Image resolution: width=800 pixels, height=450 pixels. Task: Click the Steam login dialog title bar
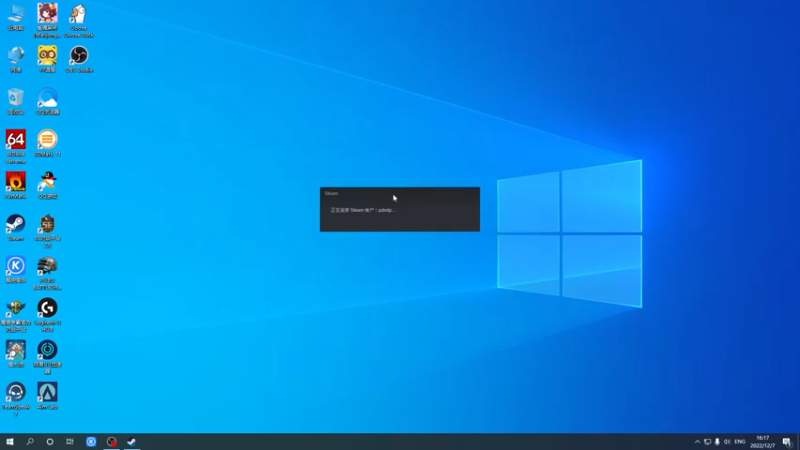pyautogui.click(x=399, y=193)
